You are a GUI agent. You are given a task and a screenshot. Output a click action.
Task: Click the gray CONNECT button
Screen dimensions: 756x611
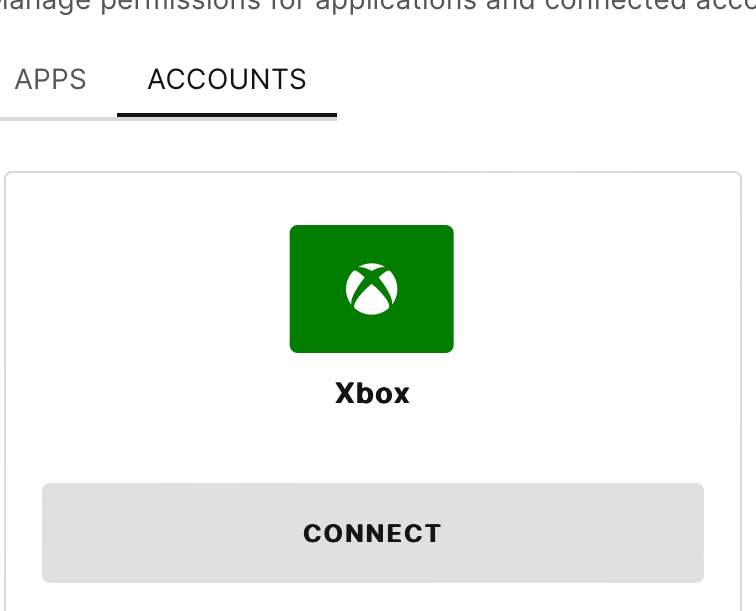click(372, 533)
